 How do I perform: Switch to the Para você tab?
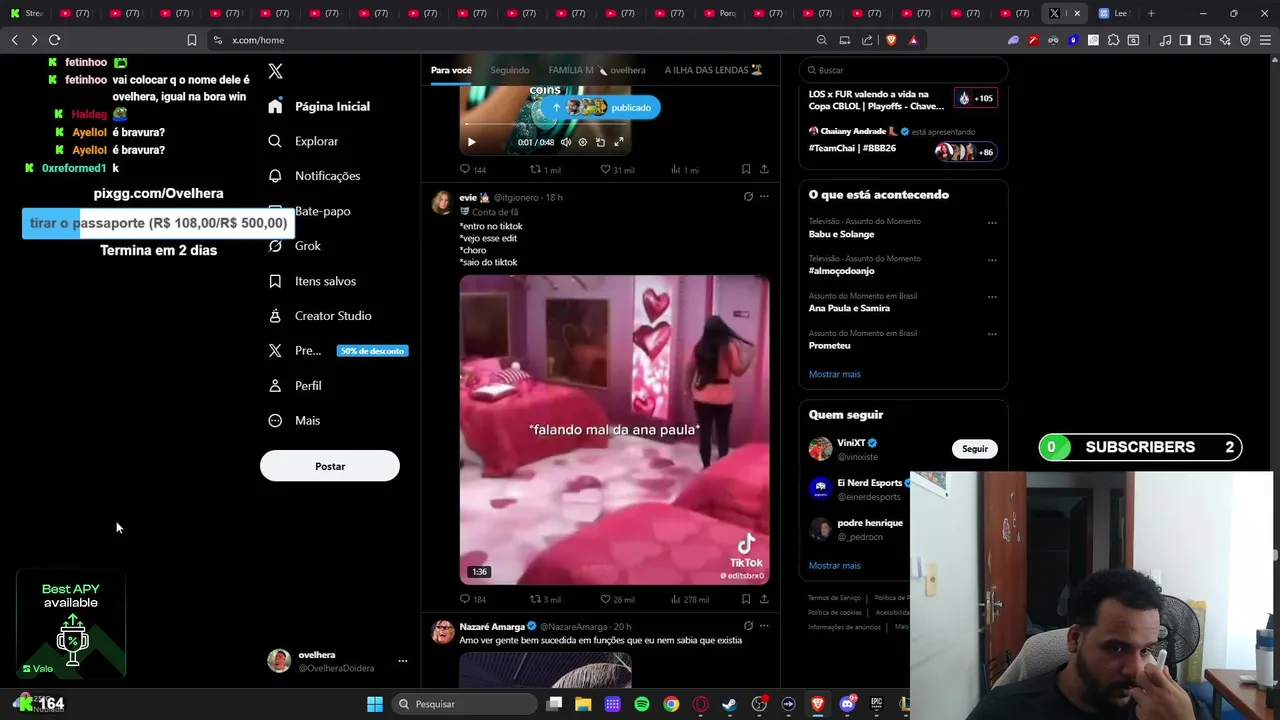click(x=451, y=70)
